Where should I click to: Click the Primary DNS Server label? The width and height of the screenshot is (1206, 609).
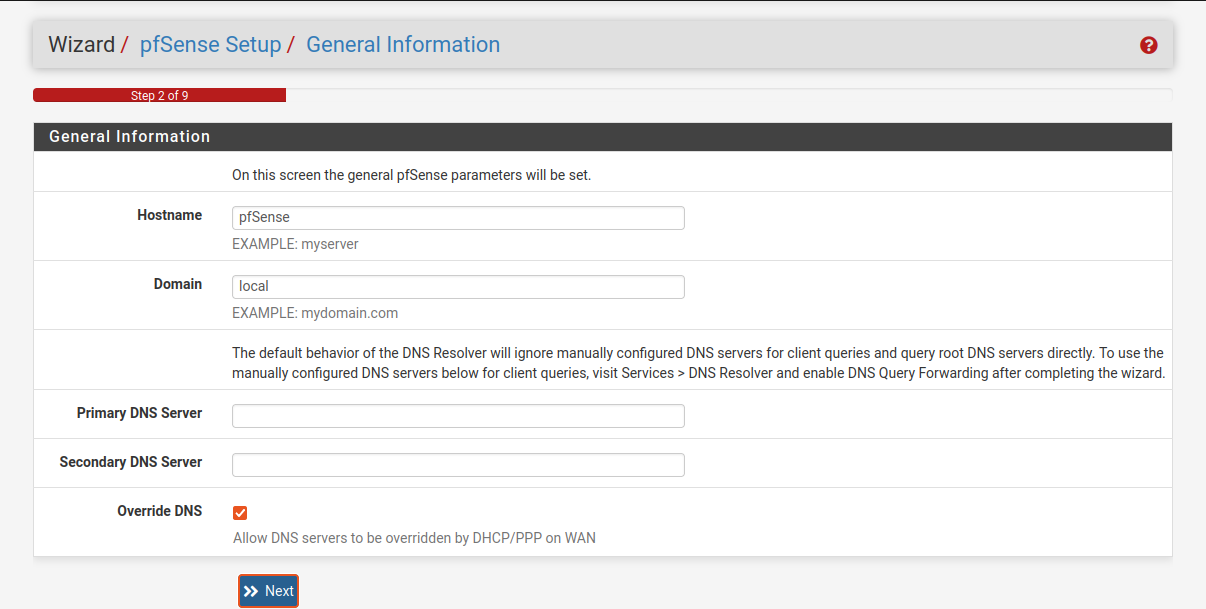pos(139,413)
